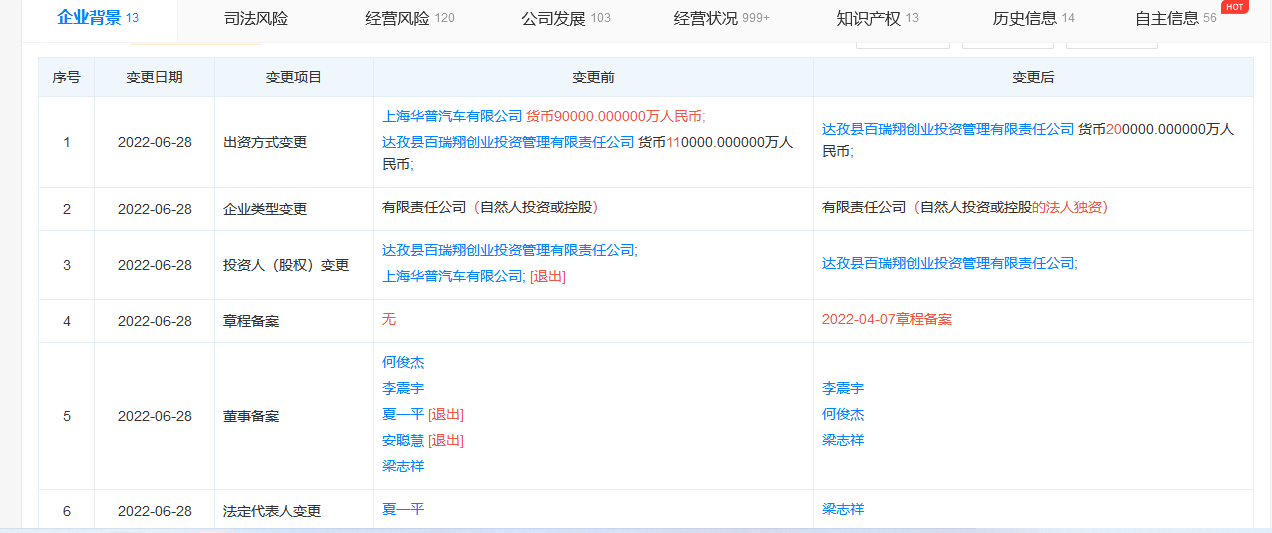
Task: Open 李震宇 in the 董事备案 变更前 list
Action: [x=403, y=388]
